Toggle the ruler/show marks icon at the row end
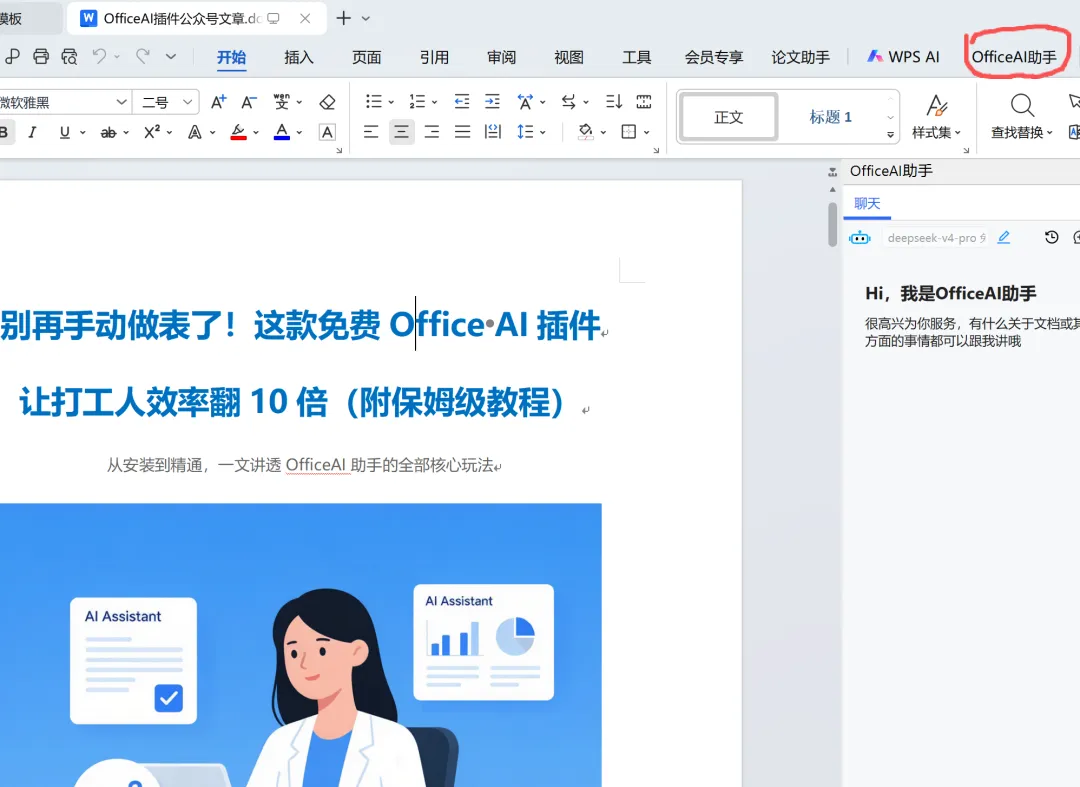The height and width of the screenshot is (787, 1080). tap(644, 102)
